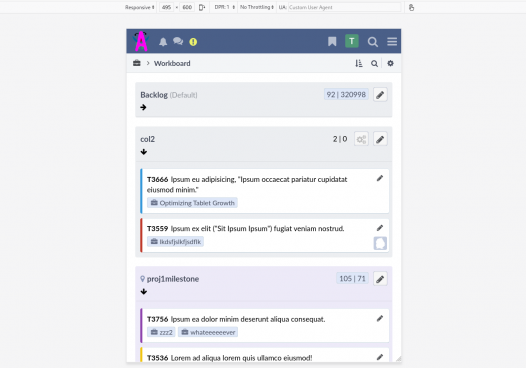Open the whateeeeeever project tag
Image resolution: width=526 pixels, height=368 pixels.
coord(208,332)
